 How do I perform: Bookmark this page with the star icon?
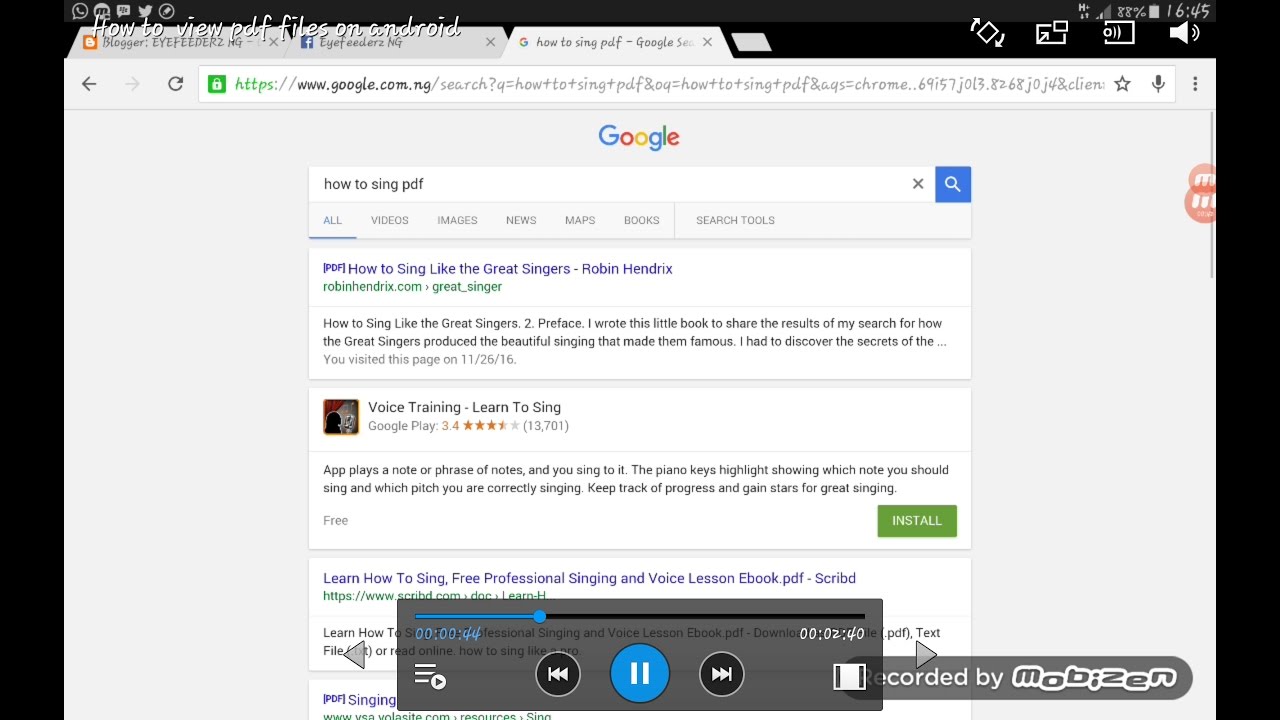[1122, 84]
